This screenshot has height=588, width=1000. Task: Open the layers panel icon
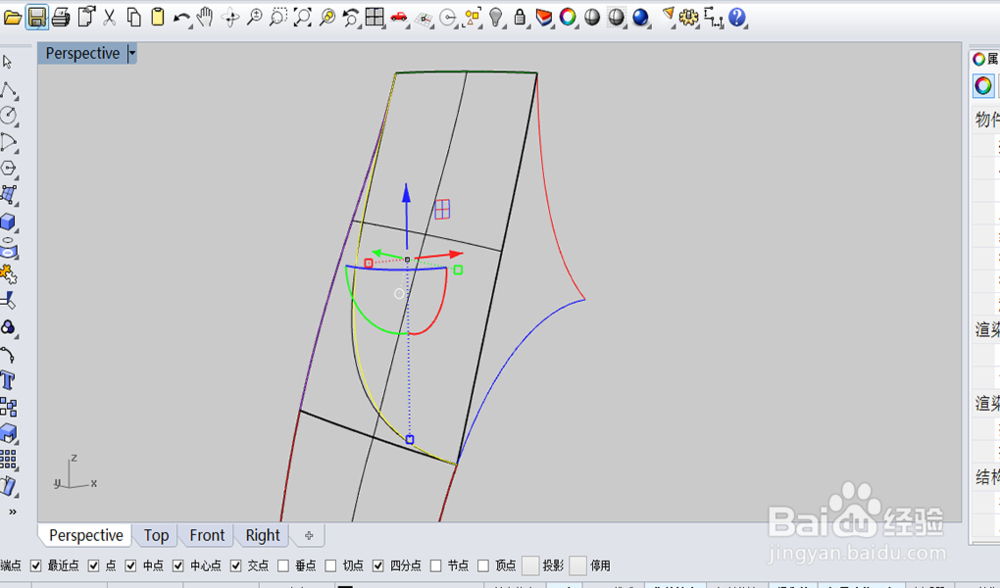click(544, 17)
